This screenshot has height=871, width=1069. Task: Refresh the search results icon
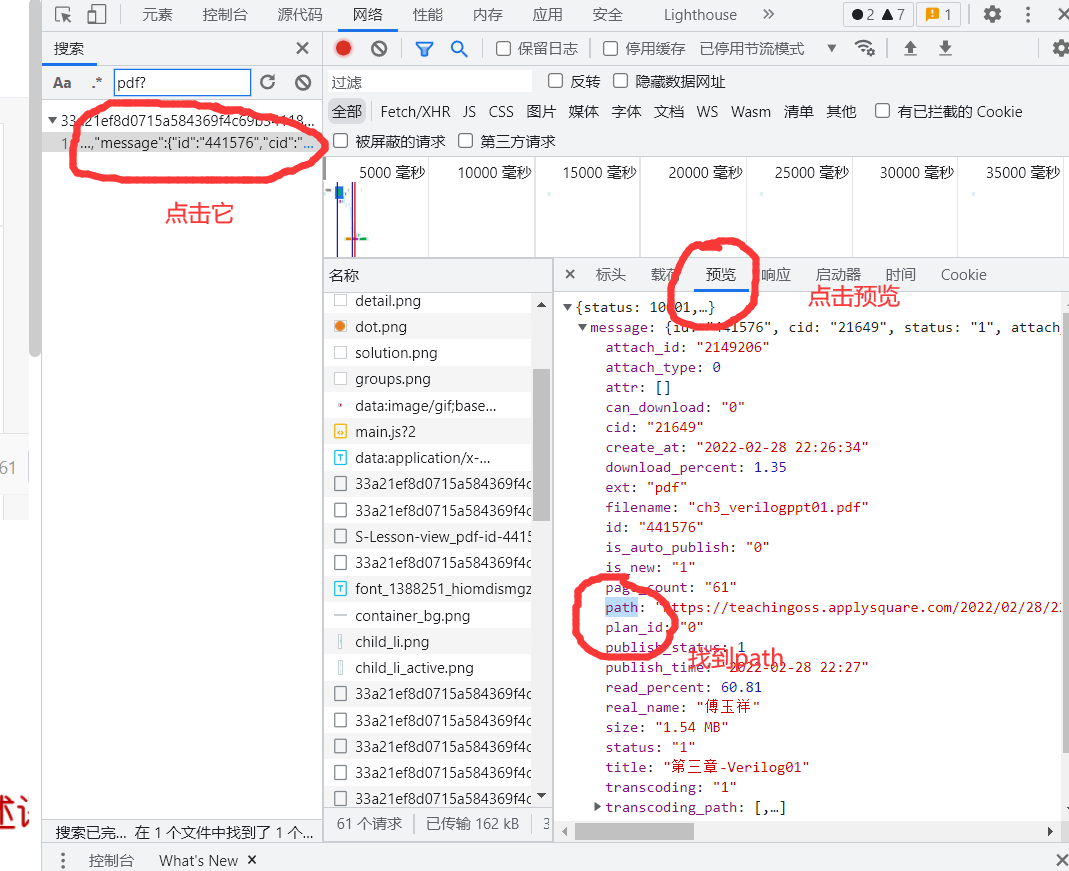268,82
